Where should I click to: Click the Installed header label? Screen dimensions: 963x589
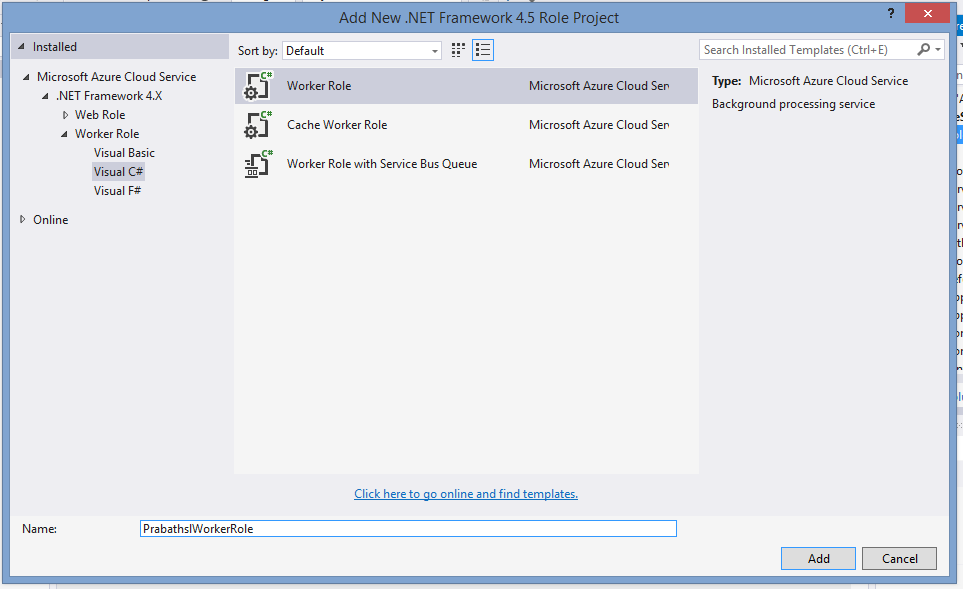[55, 47]
